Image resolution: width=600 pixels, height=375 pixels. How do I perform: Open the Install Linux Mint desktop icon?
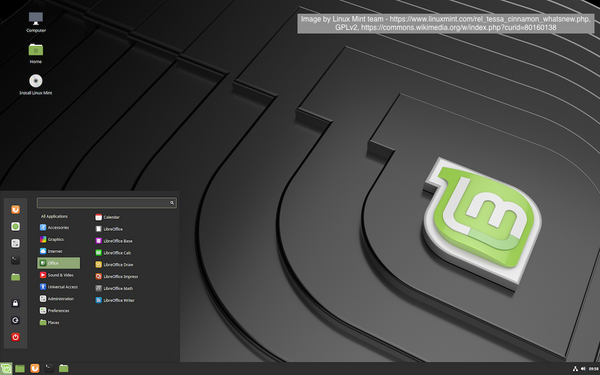pyautogui.click(x=36, y=85)
